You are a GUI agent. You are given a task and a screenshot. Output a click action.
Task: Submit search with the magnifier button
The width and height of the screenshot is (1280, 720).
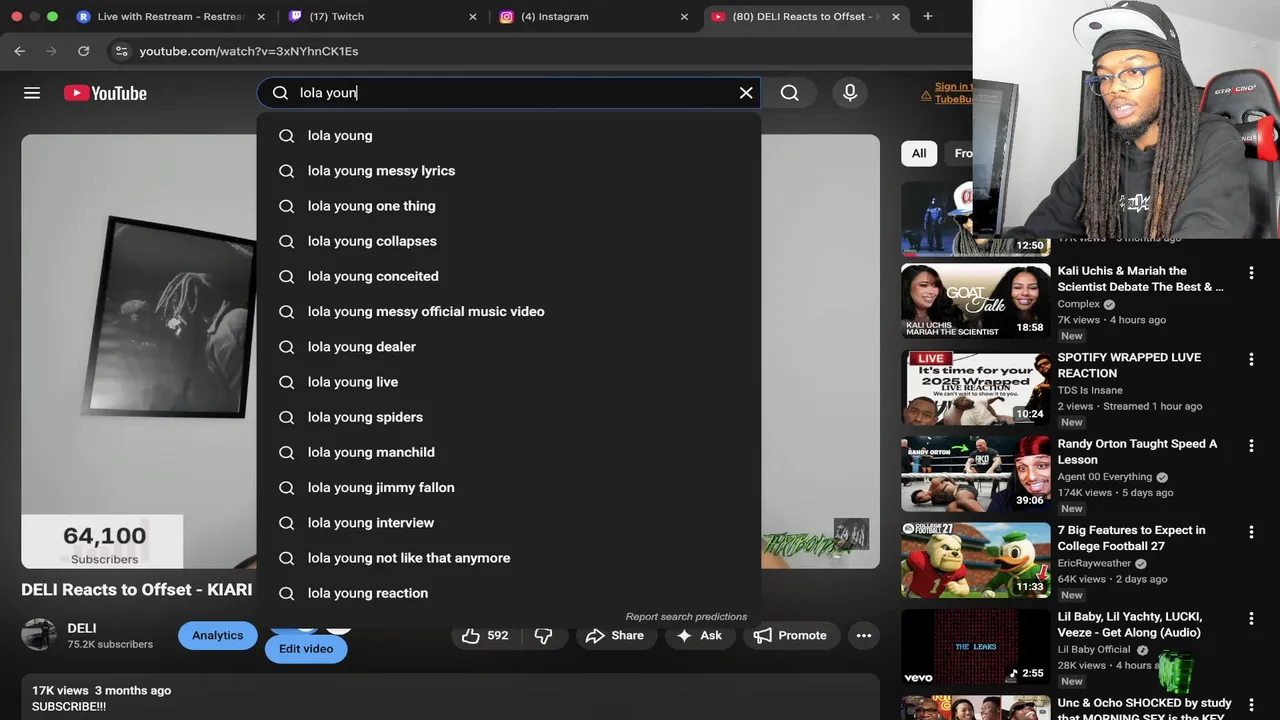point(790,93)
